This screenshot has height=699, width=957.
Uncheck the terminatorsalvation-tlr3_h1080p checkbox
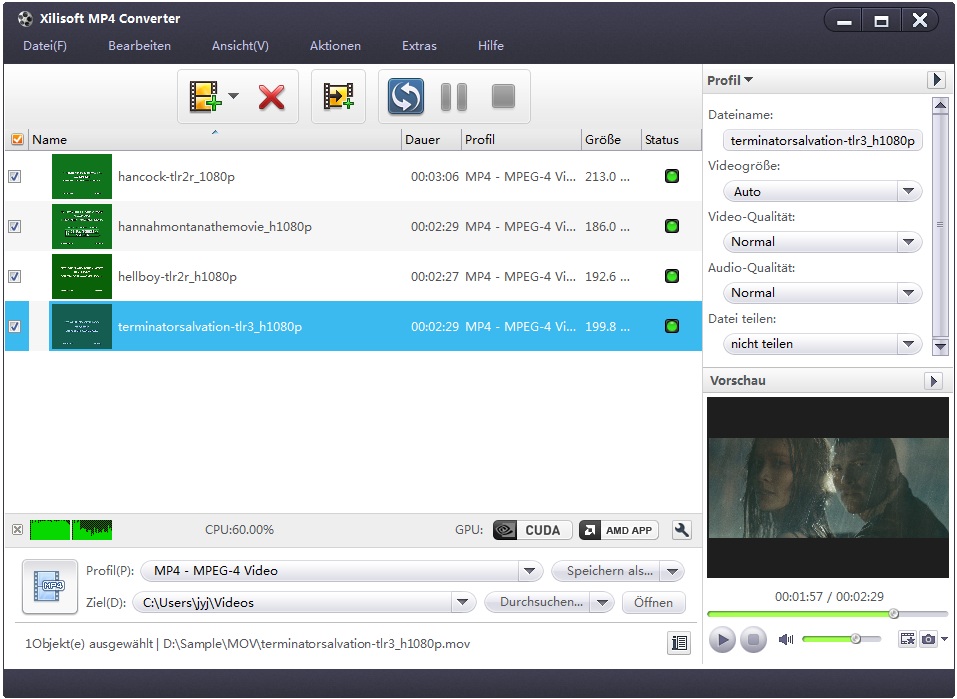[x=15, y=327]
